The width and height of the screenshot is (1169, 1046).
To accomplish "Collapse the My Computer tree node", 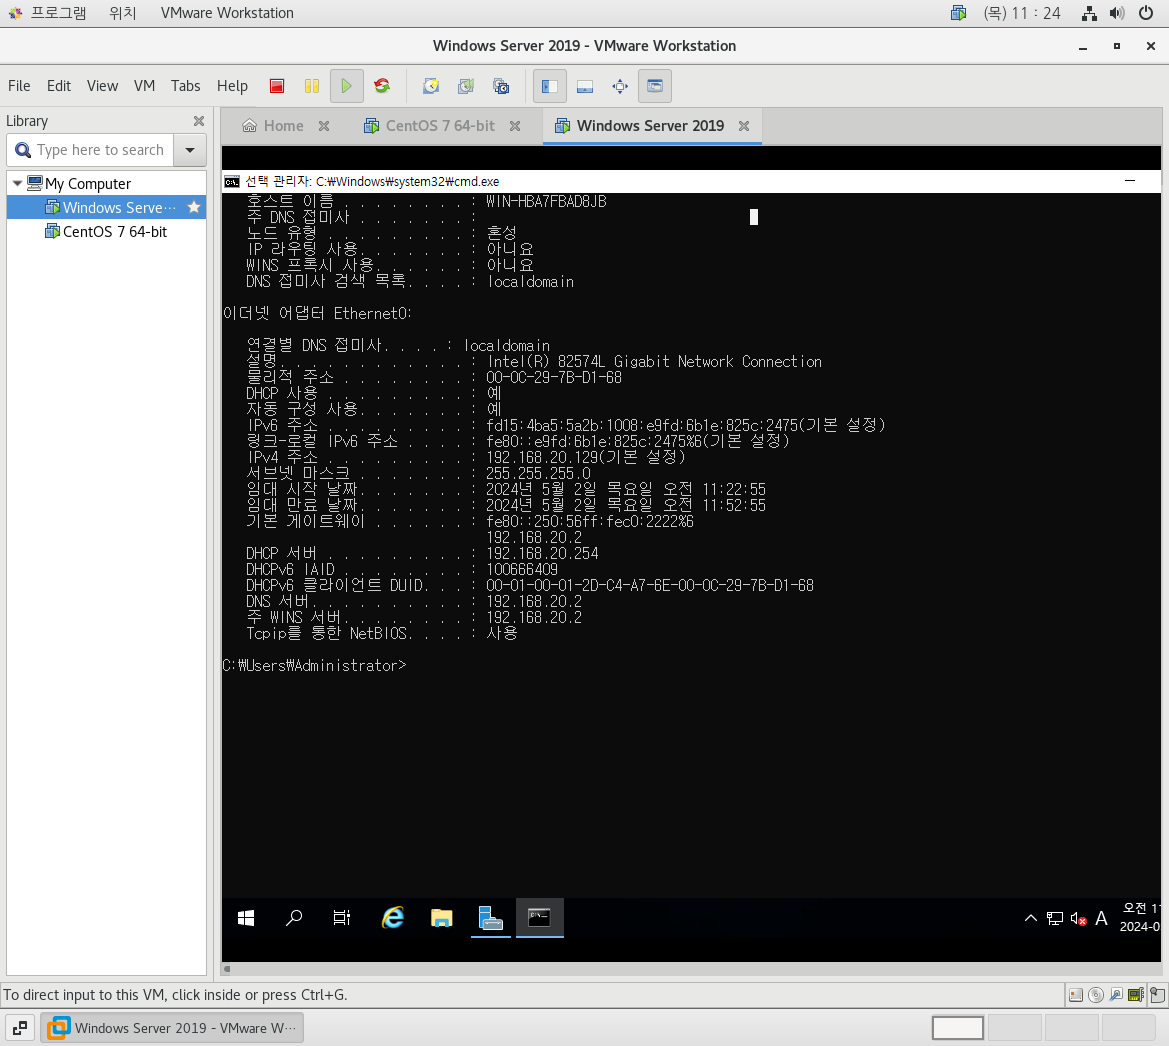I will [x=17, y=183].
